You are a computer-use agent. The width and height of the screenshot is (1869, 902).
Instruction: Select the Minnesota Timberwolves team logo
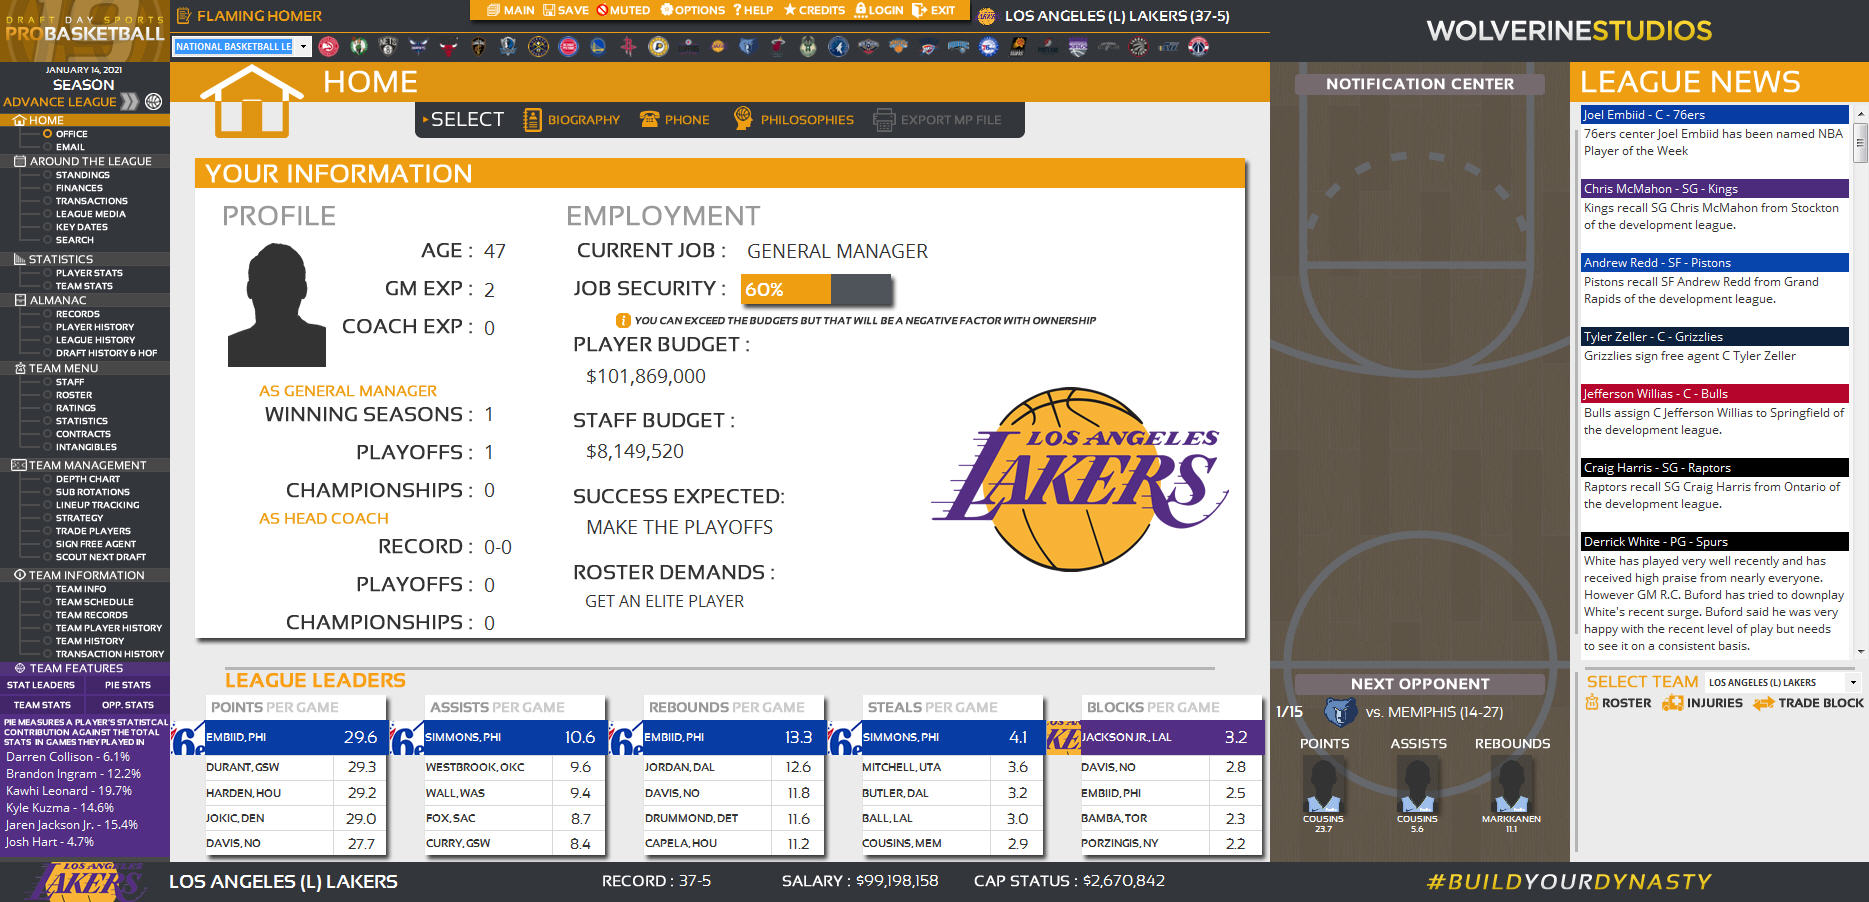(x=838, y=46)
